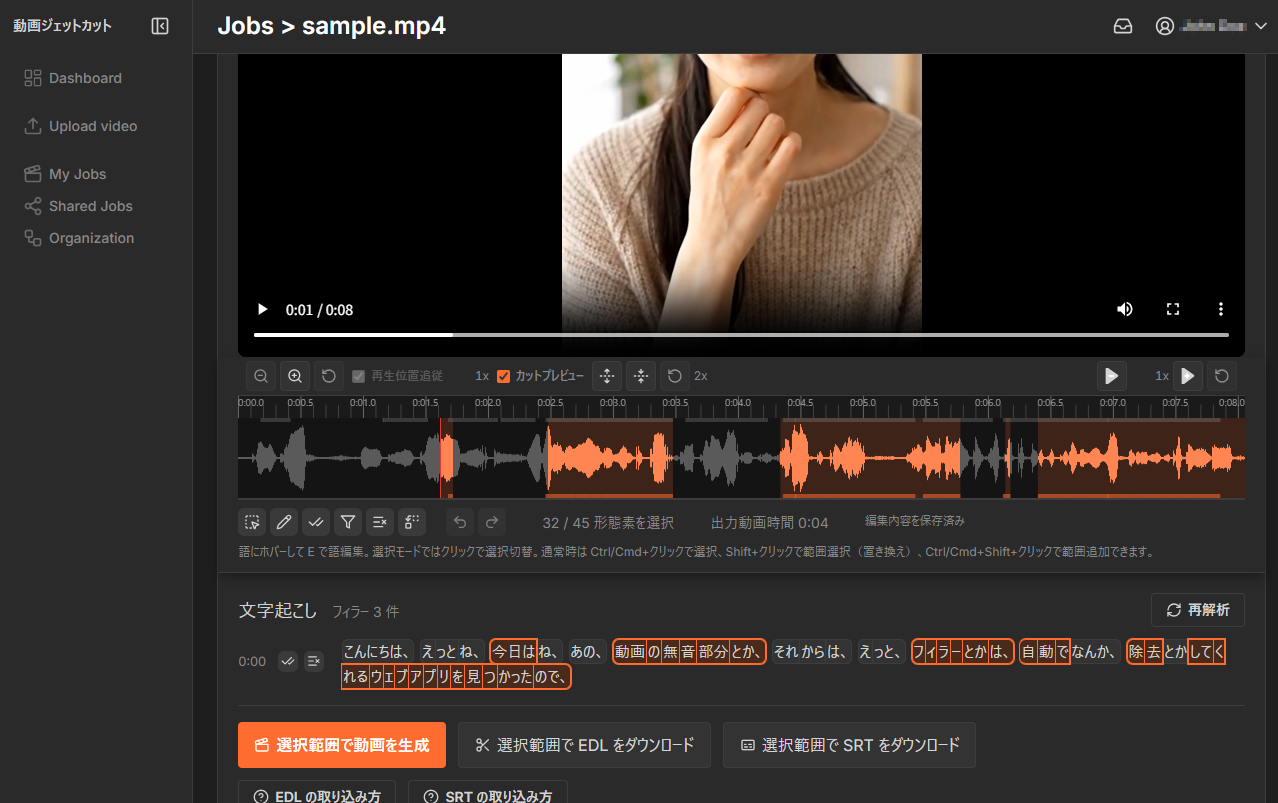Reset the waveform zoom level
This screenshot has height=803, width=1278.
point(329,376)
